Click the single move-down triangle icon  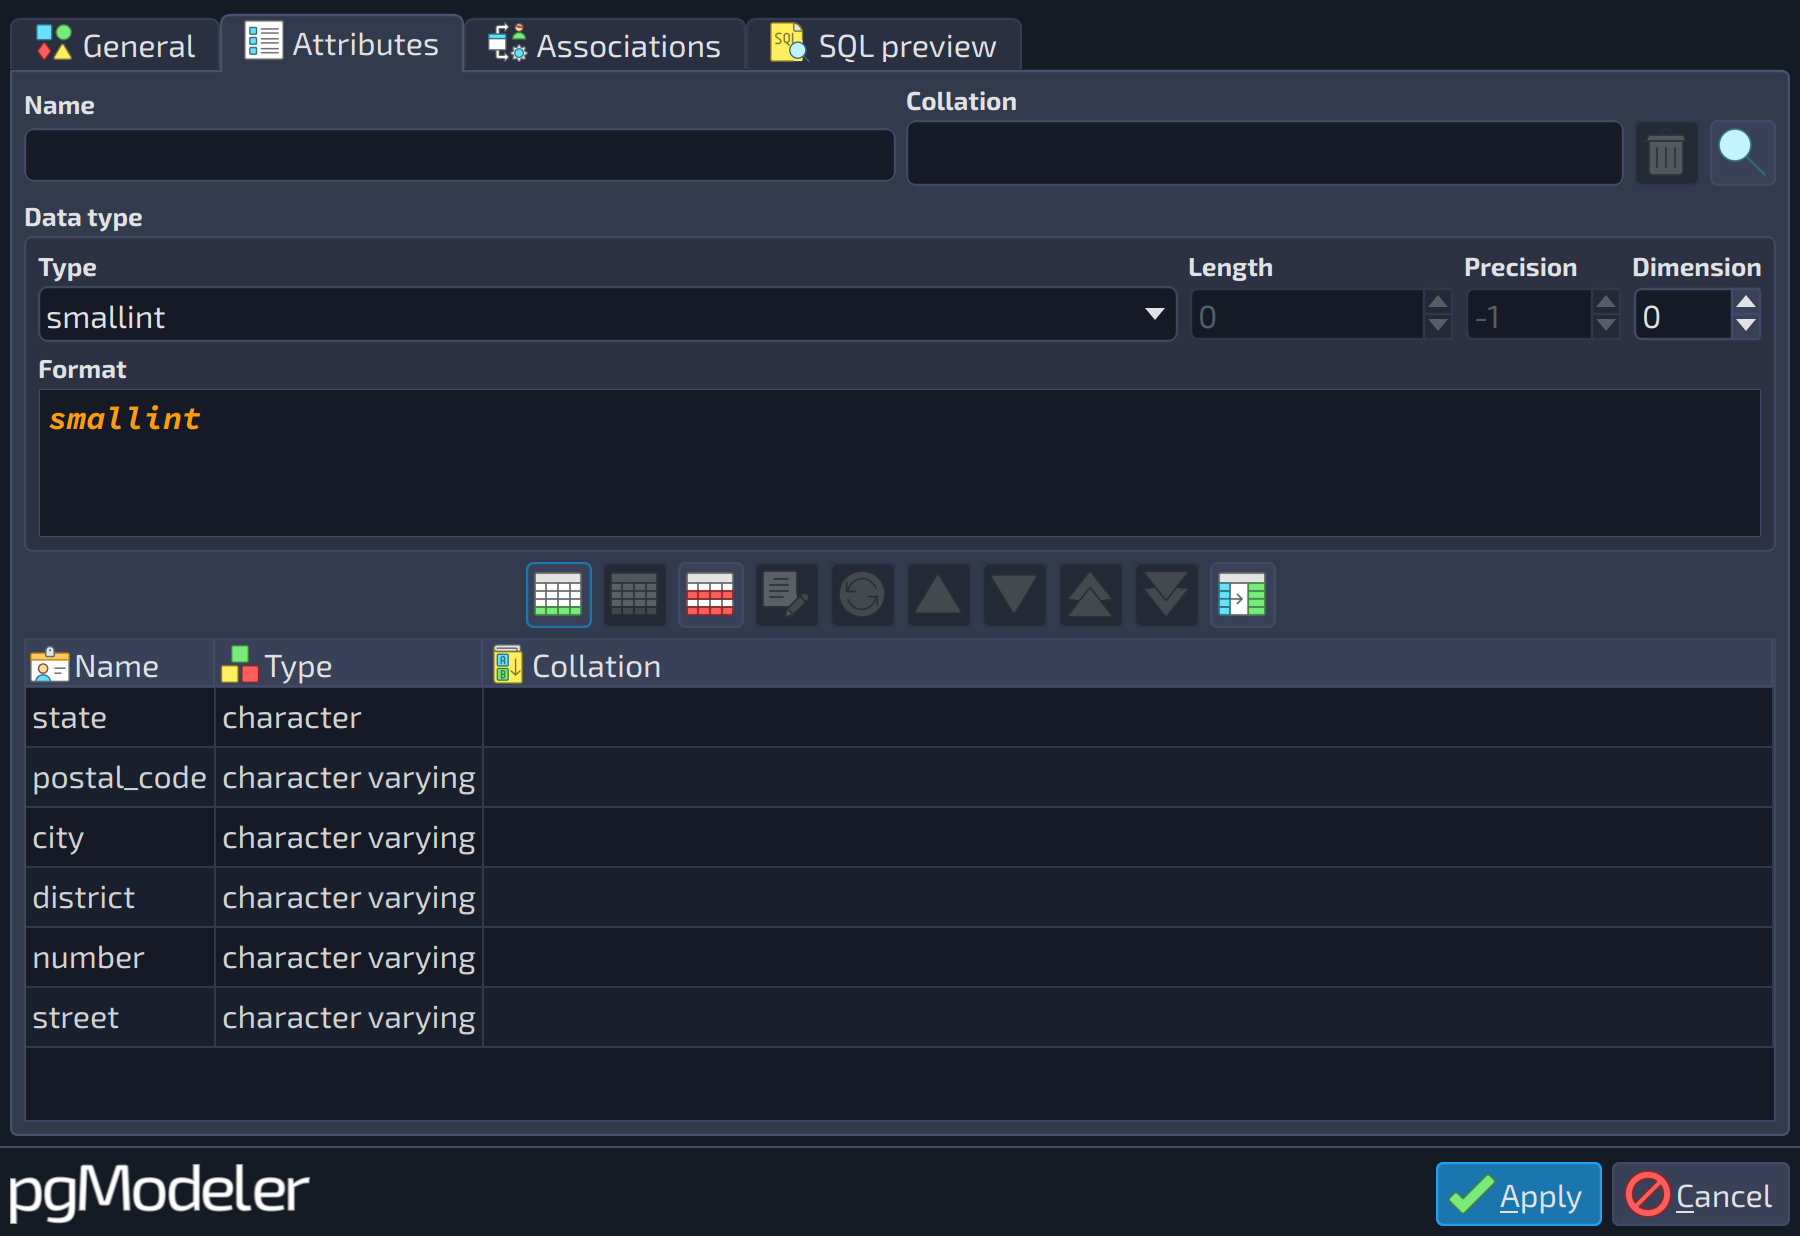(1014, 595)
